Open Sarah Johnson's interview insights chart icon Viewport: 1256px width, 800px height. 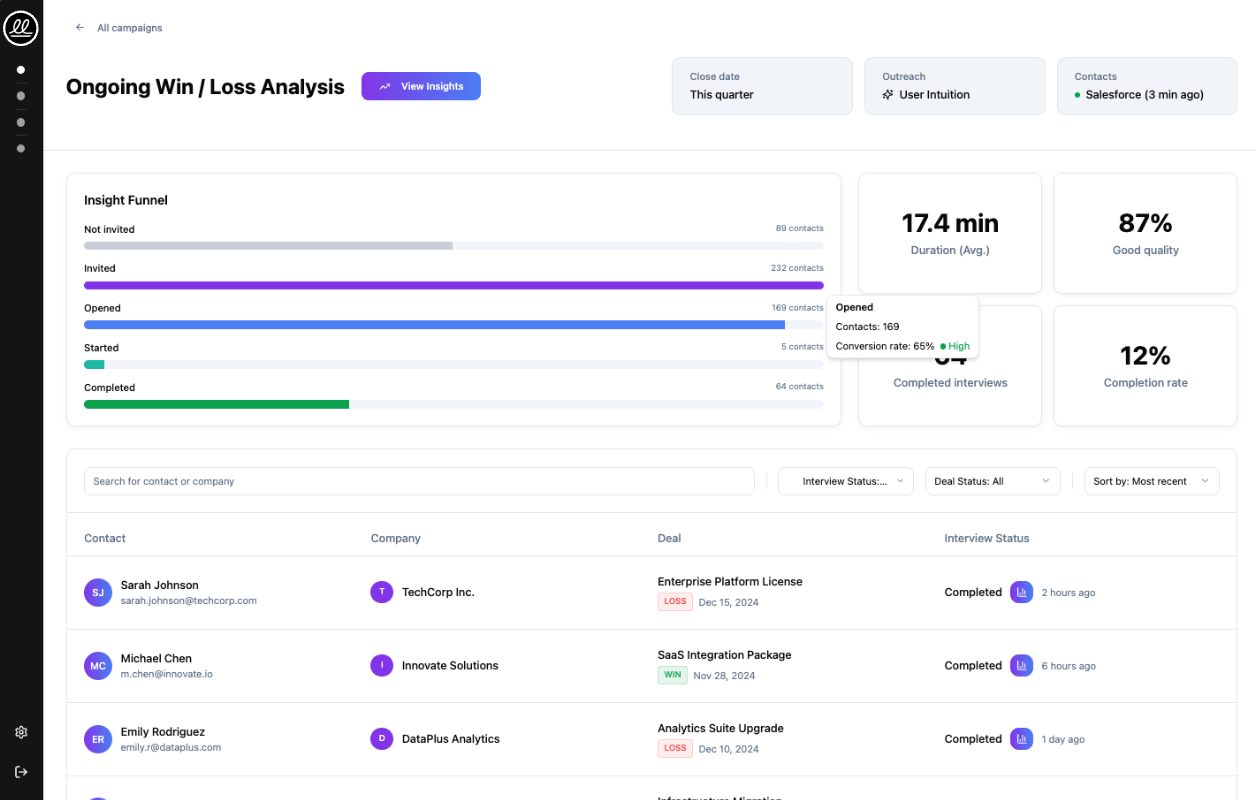1021,592
